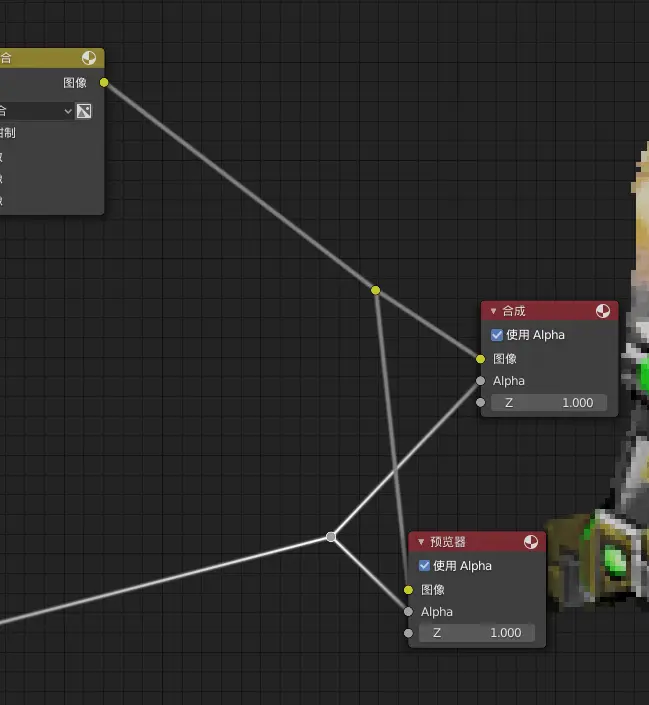Click the Alpha input socket of the 预览器 node
Image resolution: width=649 pixels, height=705 pixels.
tap(408, 611)
